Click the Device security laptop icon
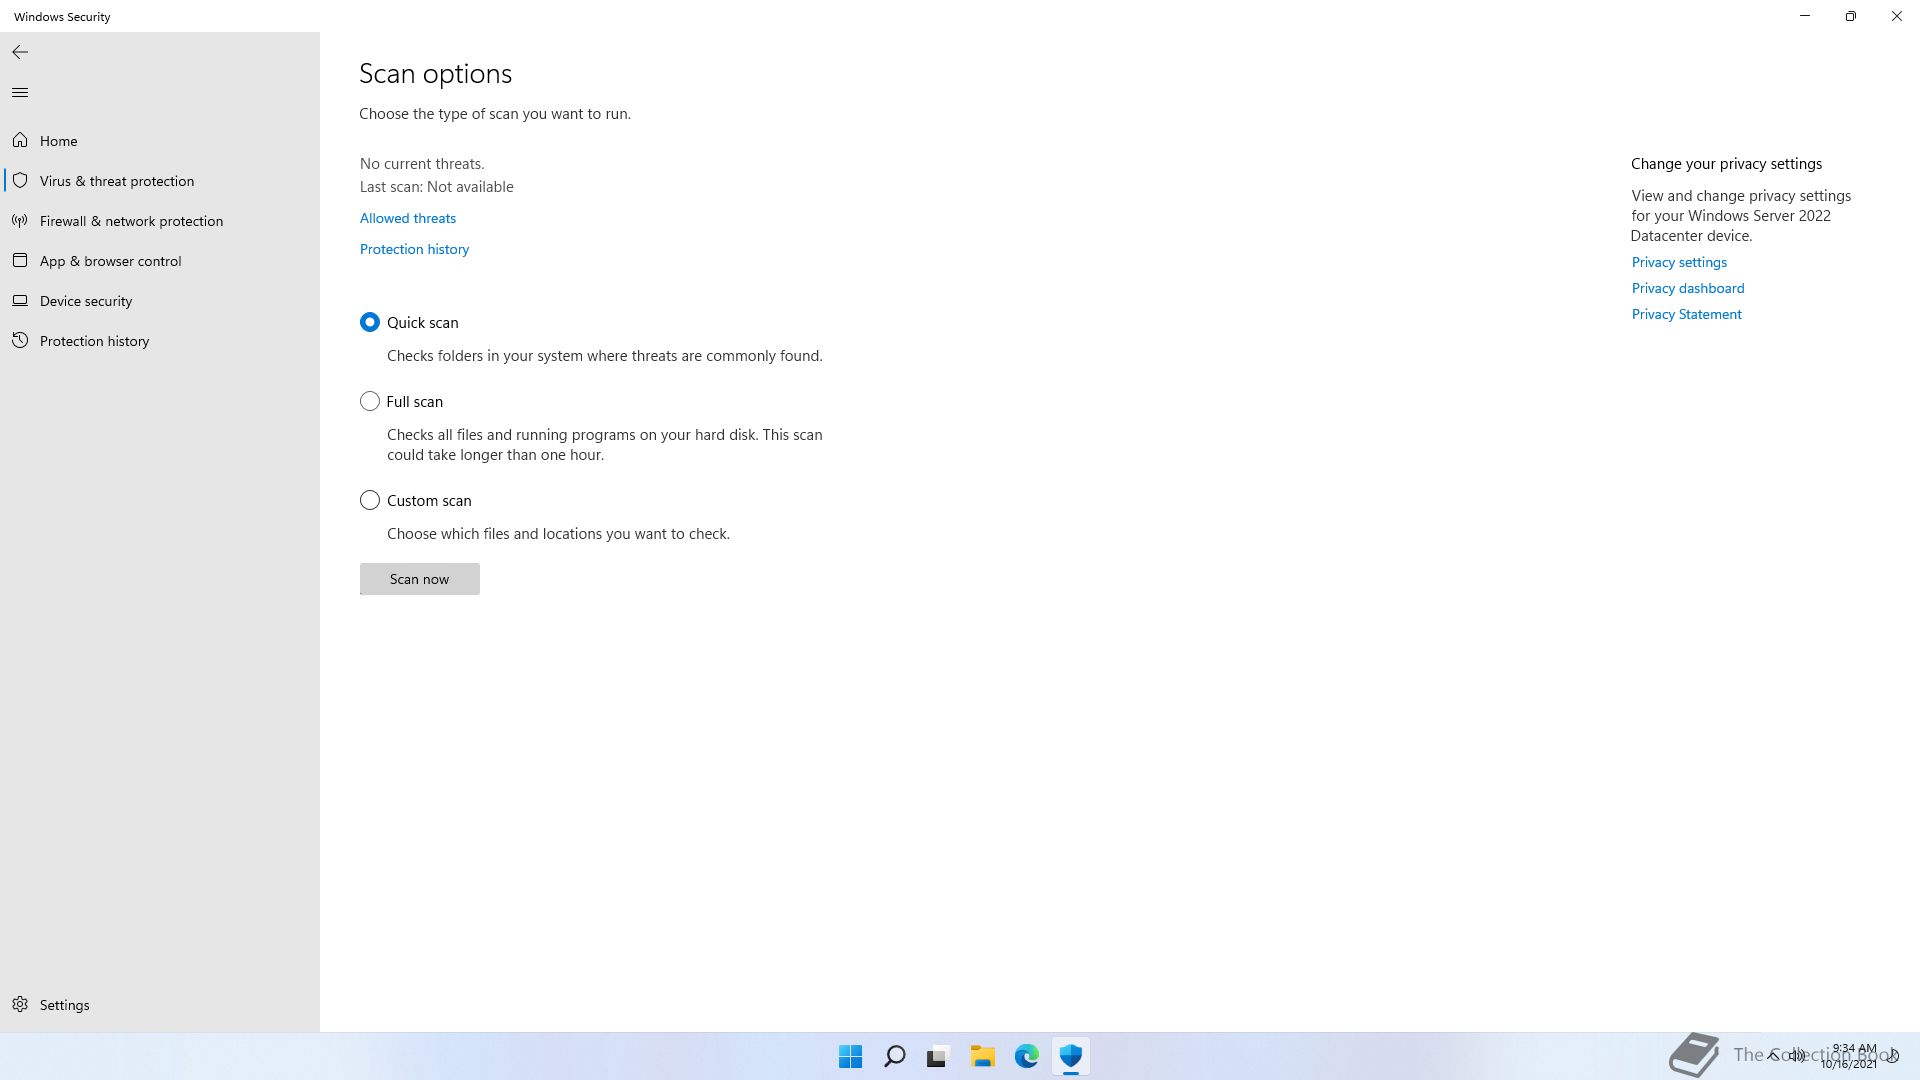 (x=20, y=300)
